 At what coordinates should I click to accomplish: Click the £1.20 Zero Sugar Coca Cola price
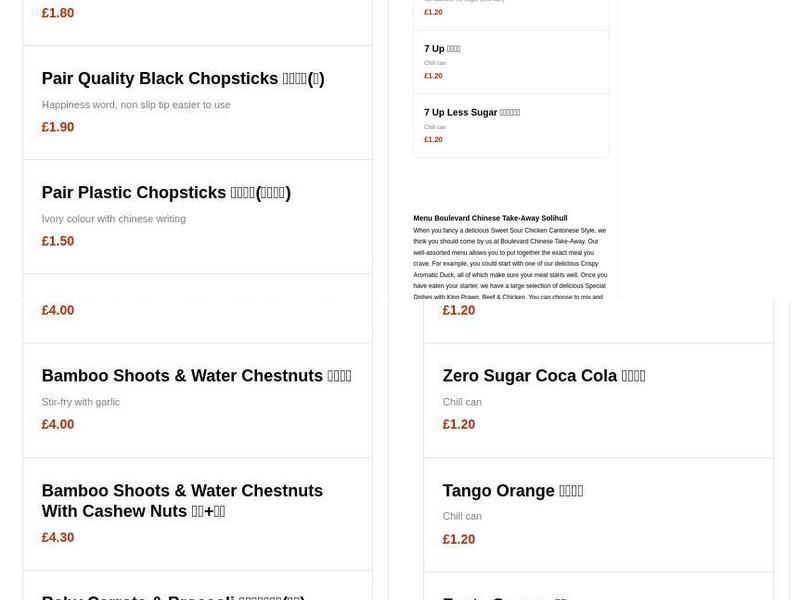click(x=459, y=425)
